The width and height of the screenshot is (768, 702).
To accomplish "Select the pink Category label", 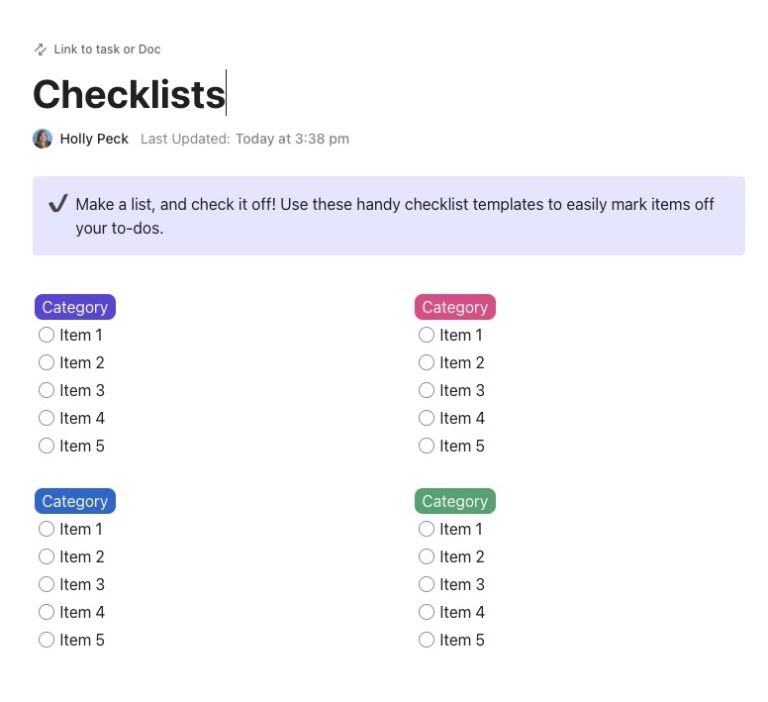I will click(455, 307).
